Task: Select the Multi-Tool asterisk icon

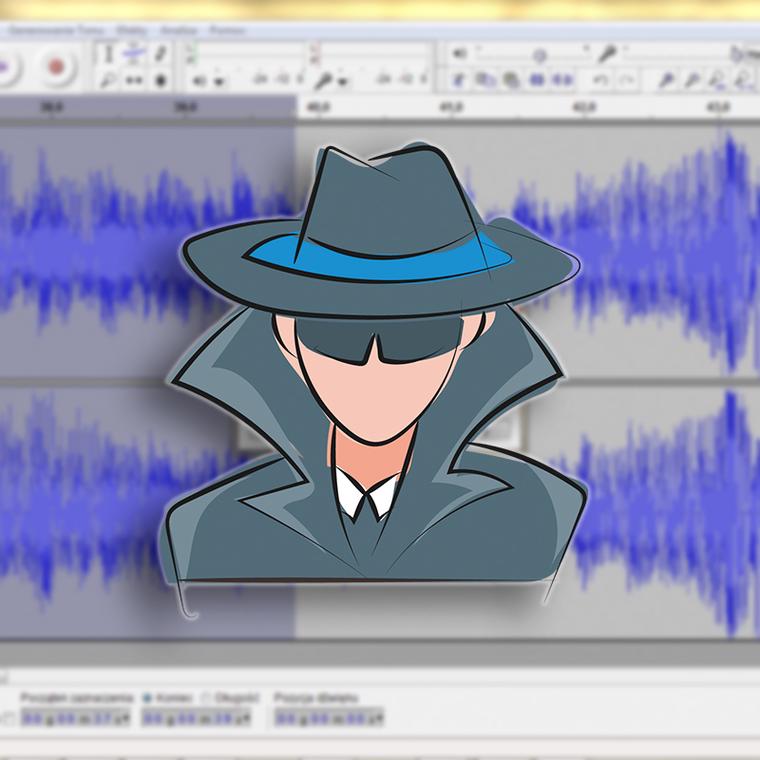Action: pyautogui.click(x=160, y=81)
